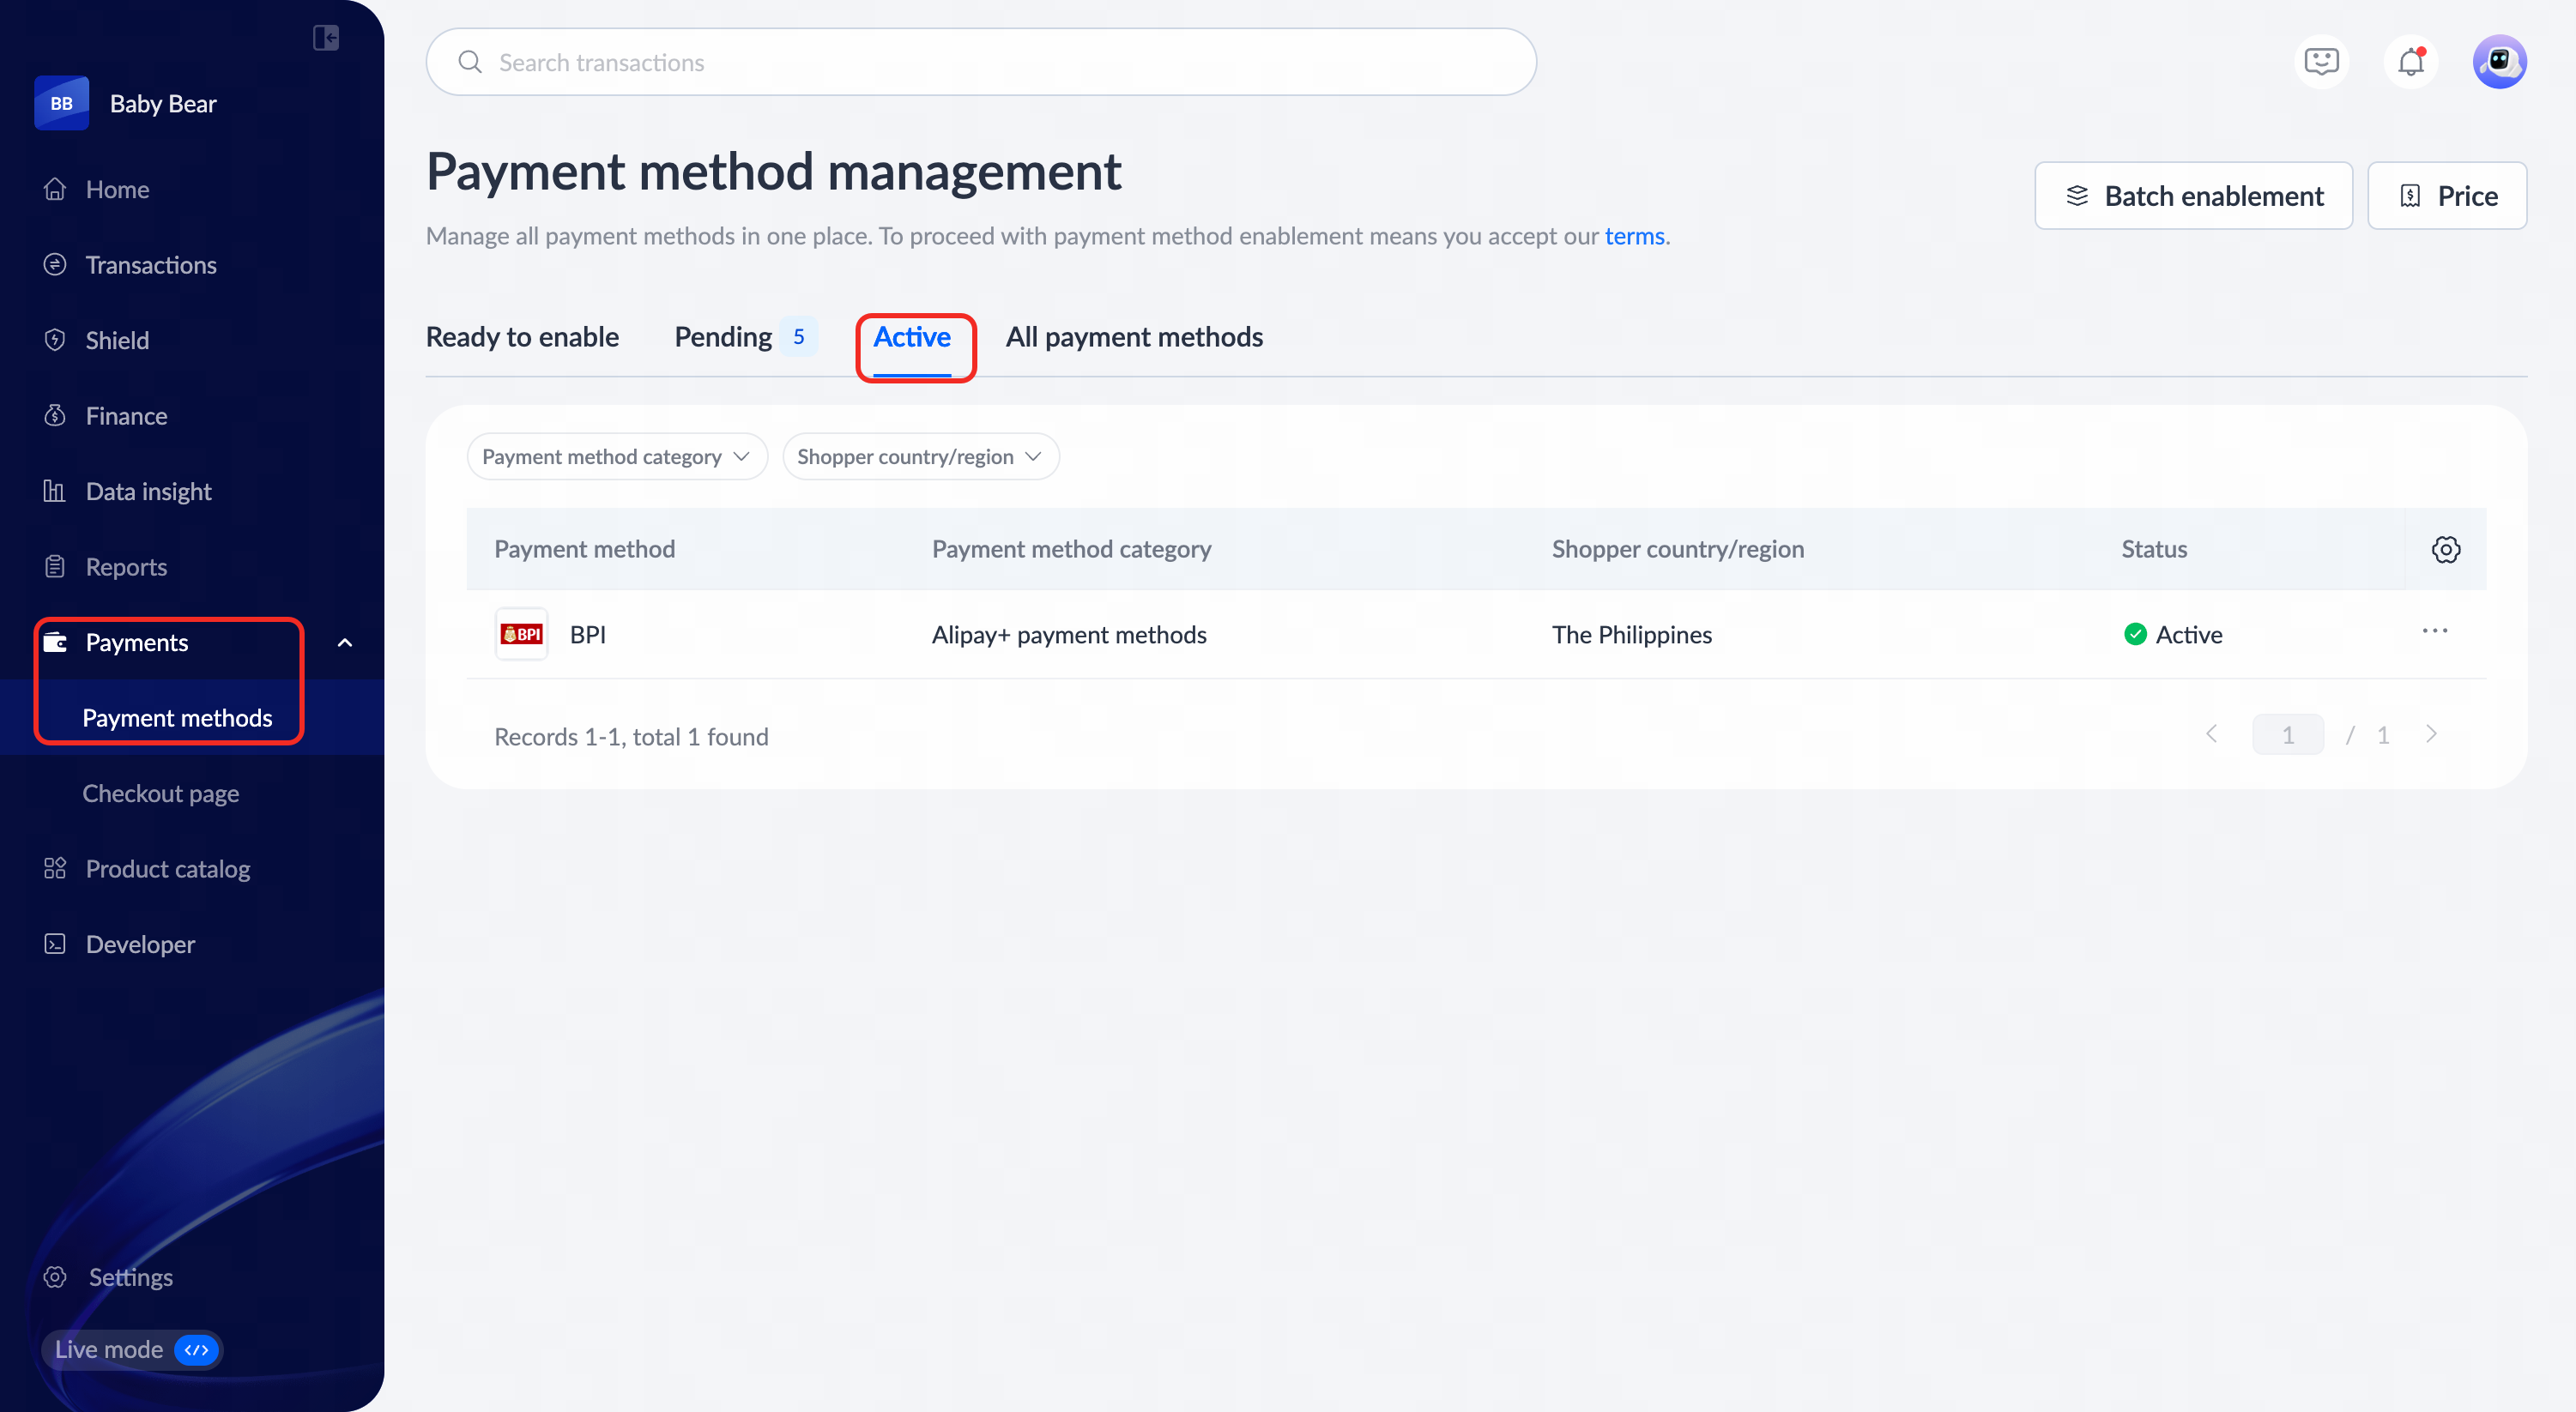Viewport: 2576px width, 1412px height.
Task: Expand Shopper country/region filter
Action: pyautogui.click(x=919, y=457)
